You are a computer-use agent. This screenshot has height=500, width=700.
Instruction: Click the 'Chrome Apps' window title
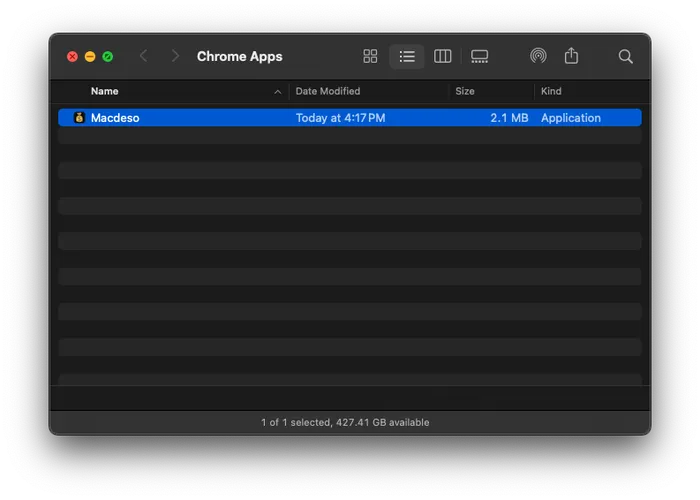click(240, 57)
